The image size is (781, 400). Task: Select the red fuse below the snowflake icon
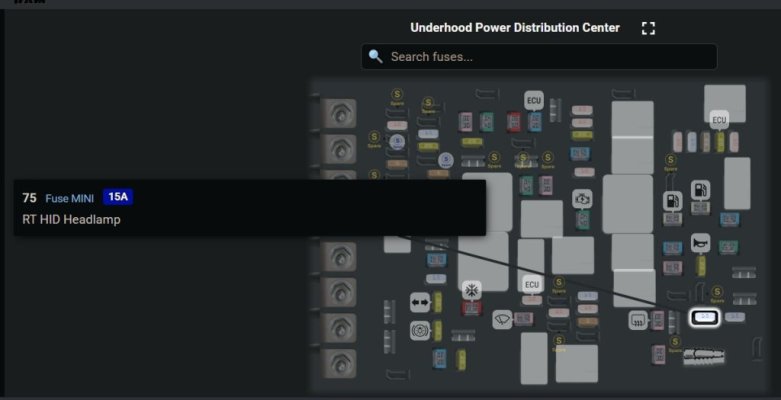[471, 308]
